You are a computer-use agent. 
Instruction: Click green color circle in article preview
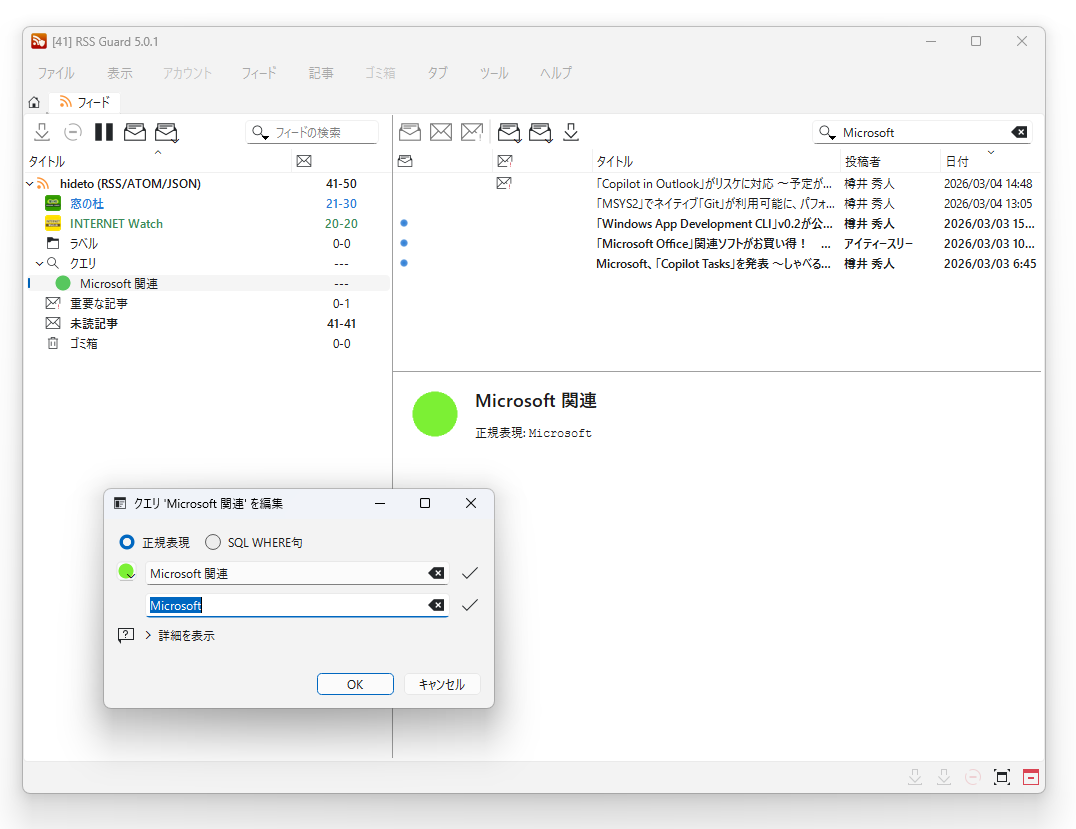click(x=435, y=414)
